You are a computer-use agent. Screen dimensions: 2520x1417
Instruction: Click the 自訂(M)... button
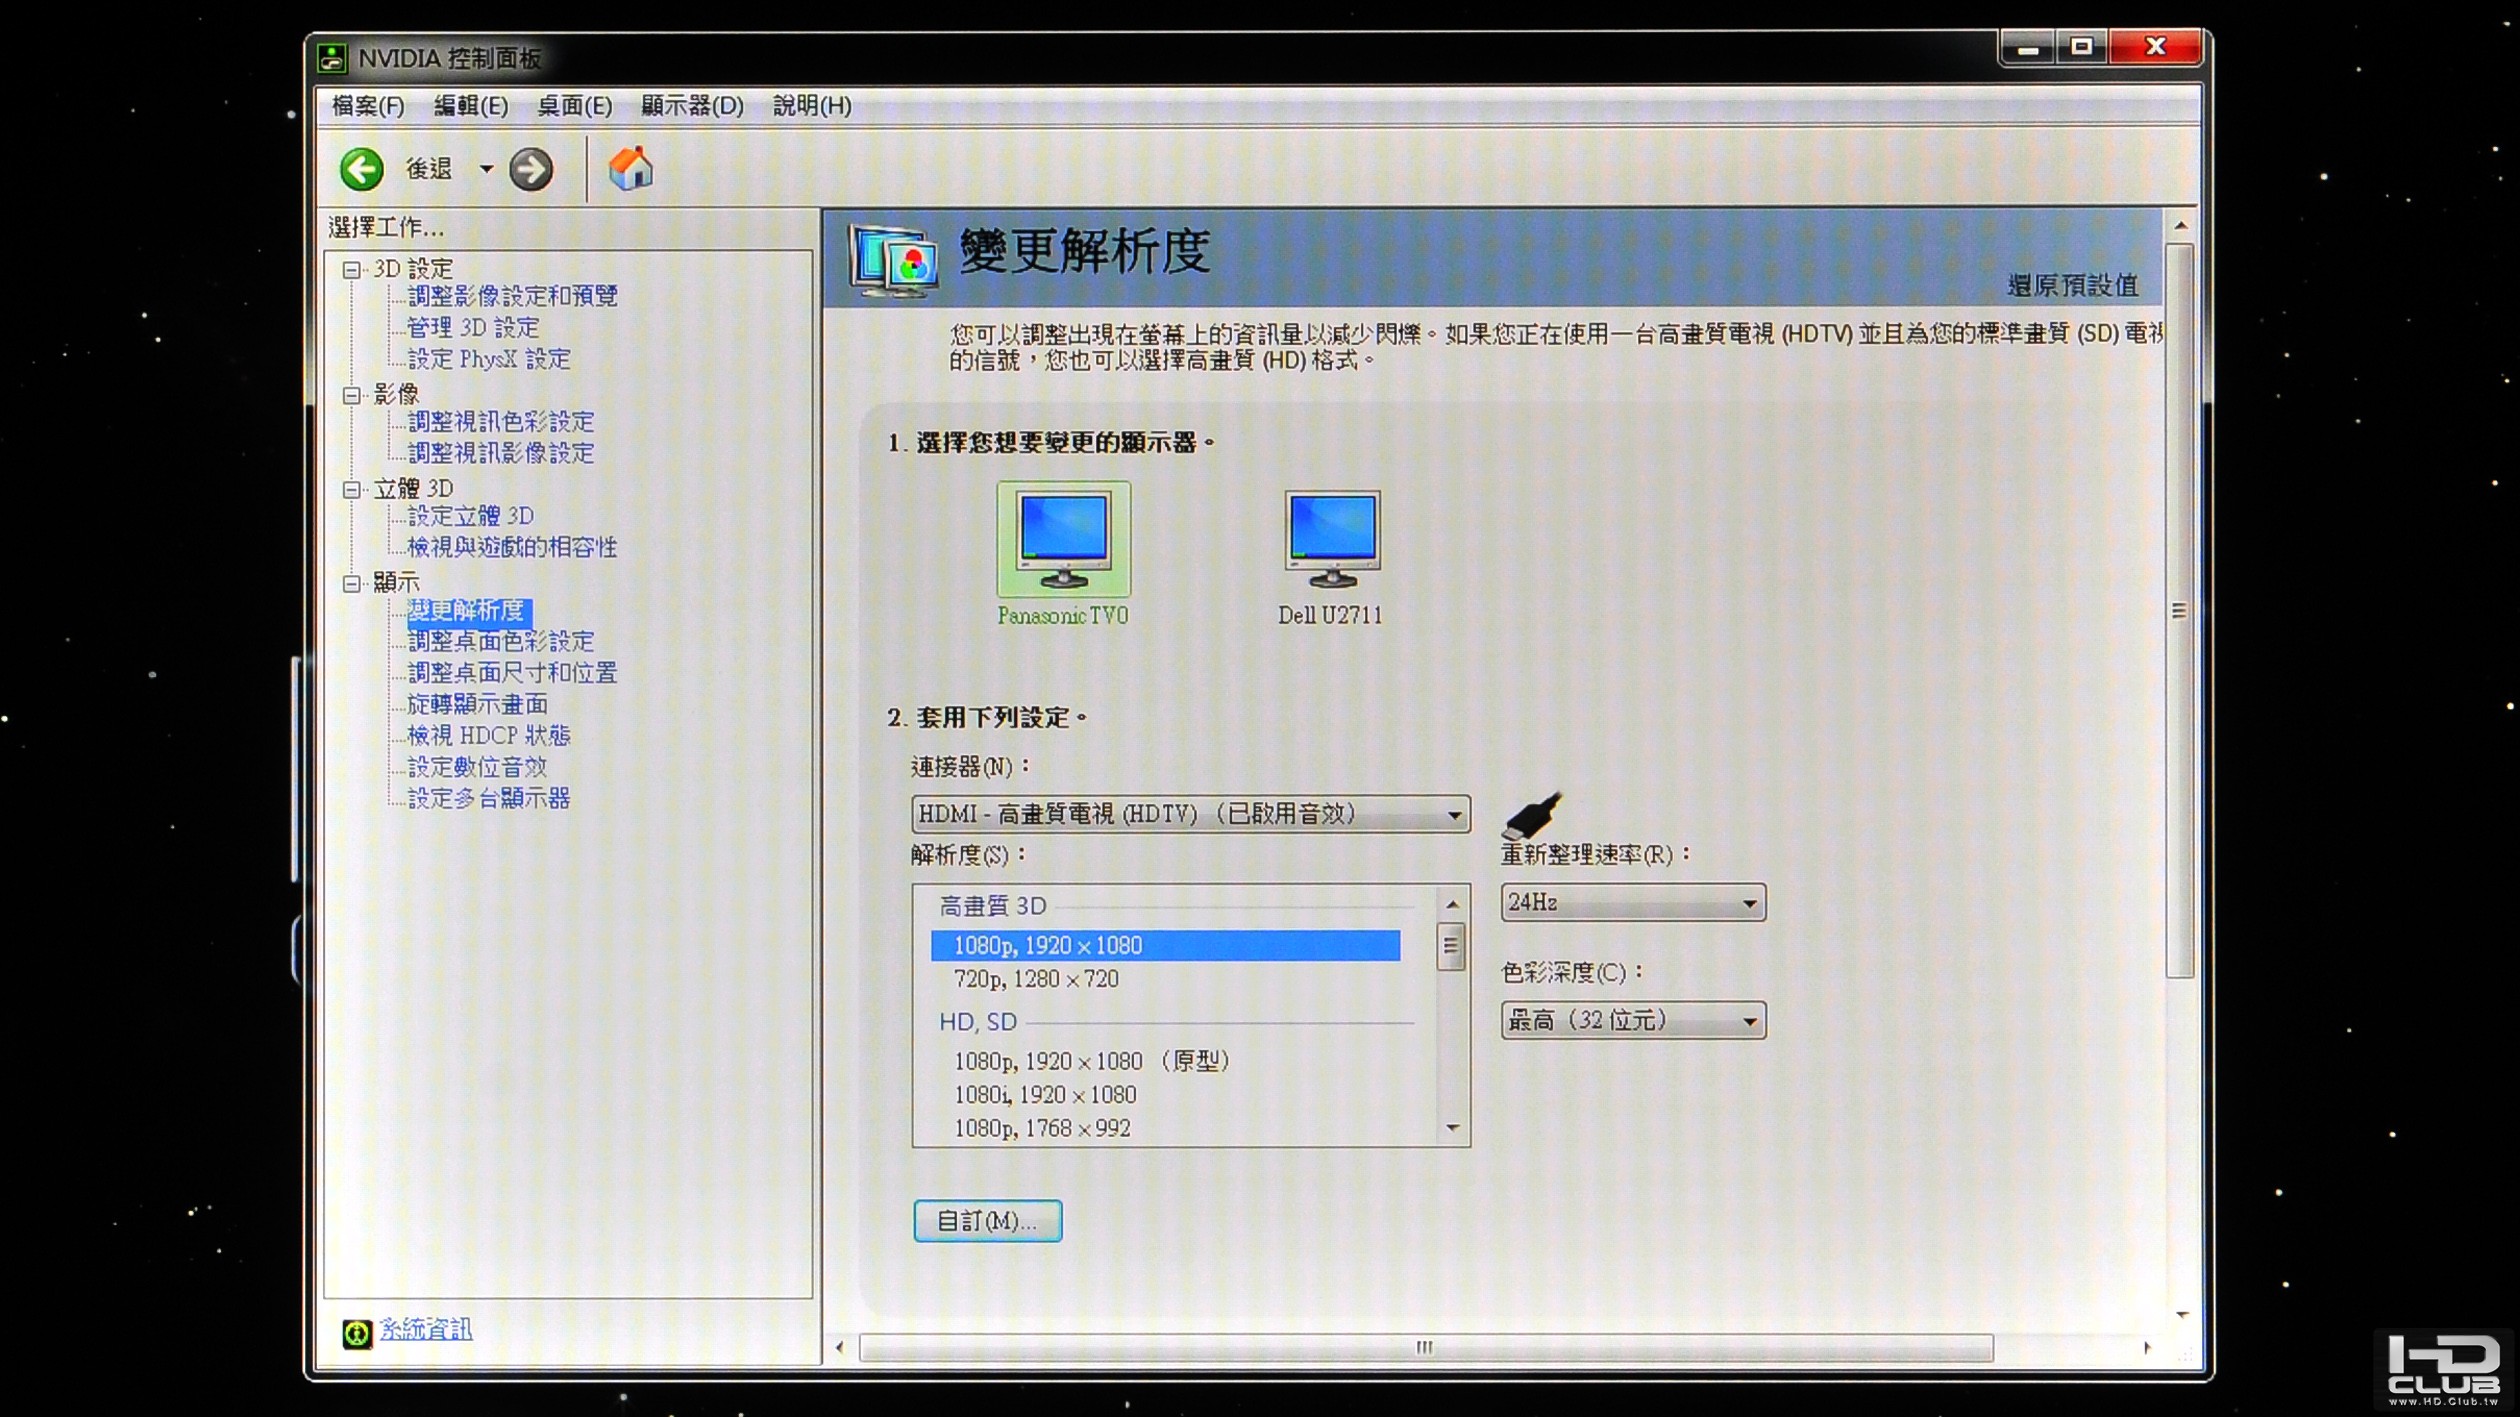(987, 1221)
